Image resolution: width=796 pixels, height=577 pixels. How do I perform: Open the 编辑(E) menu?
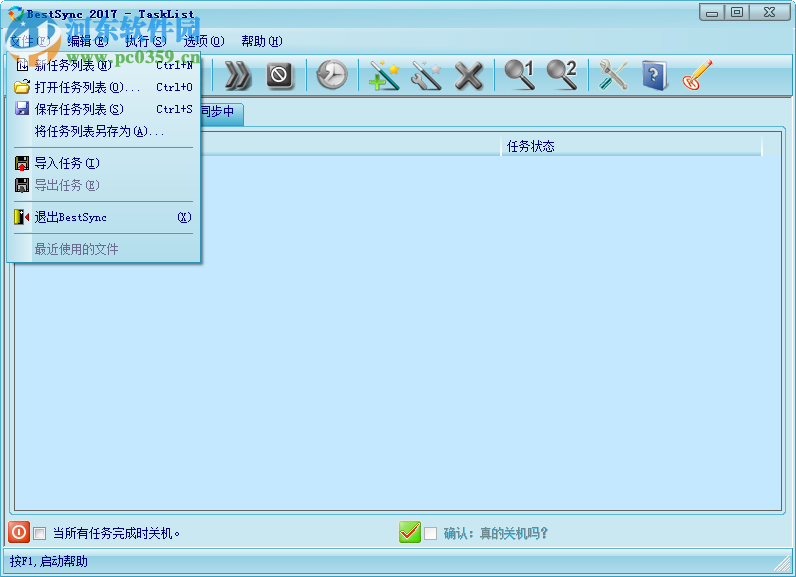coord(88,41)
